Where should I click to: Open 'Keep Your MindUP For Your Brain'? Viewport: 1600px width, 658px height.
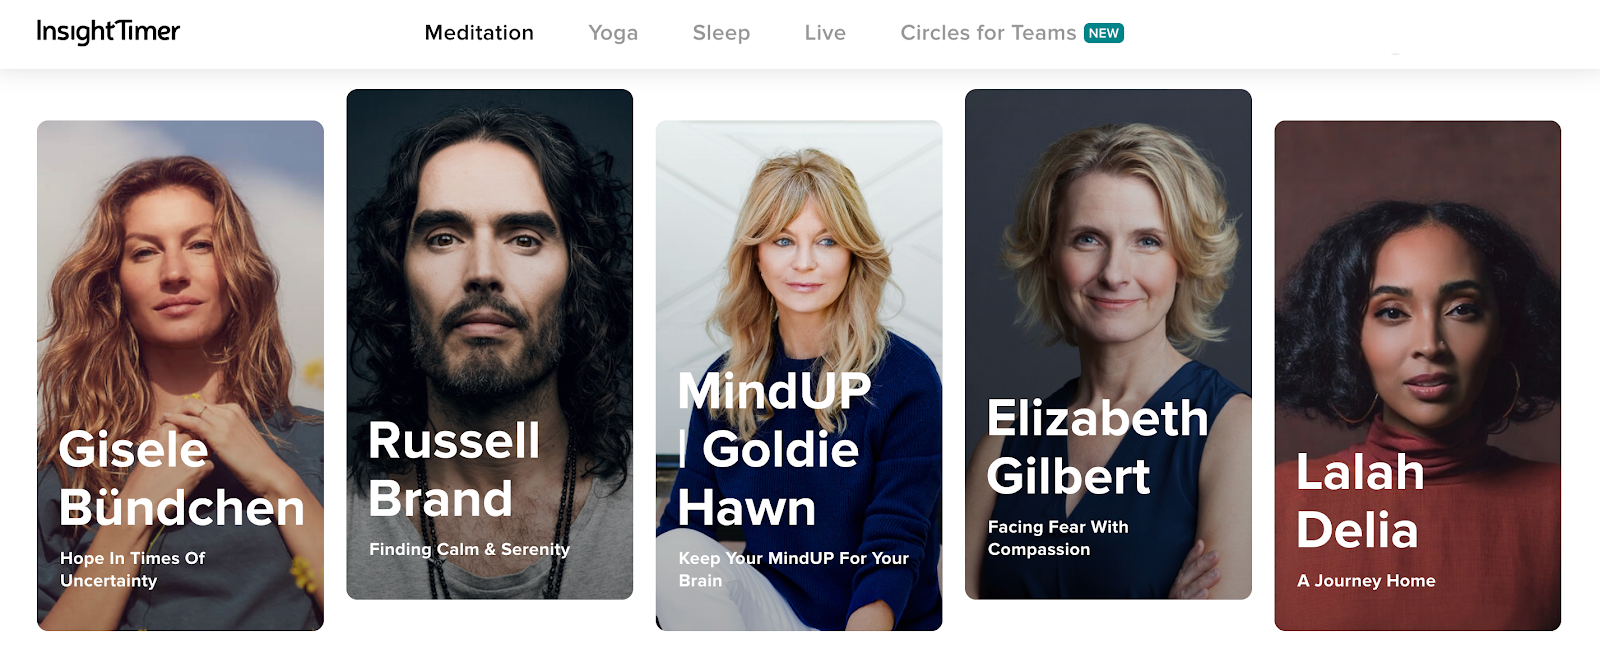tap(793, 569)
